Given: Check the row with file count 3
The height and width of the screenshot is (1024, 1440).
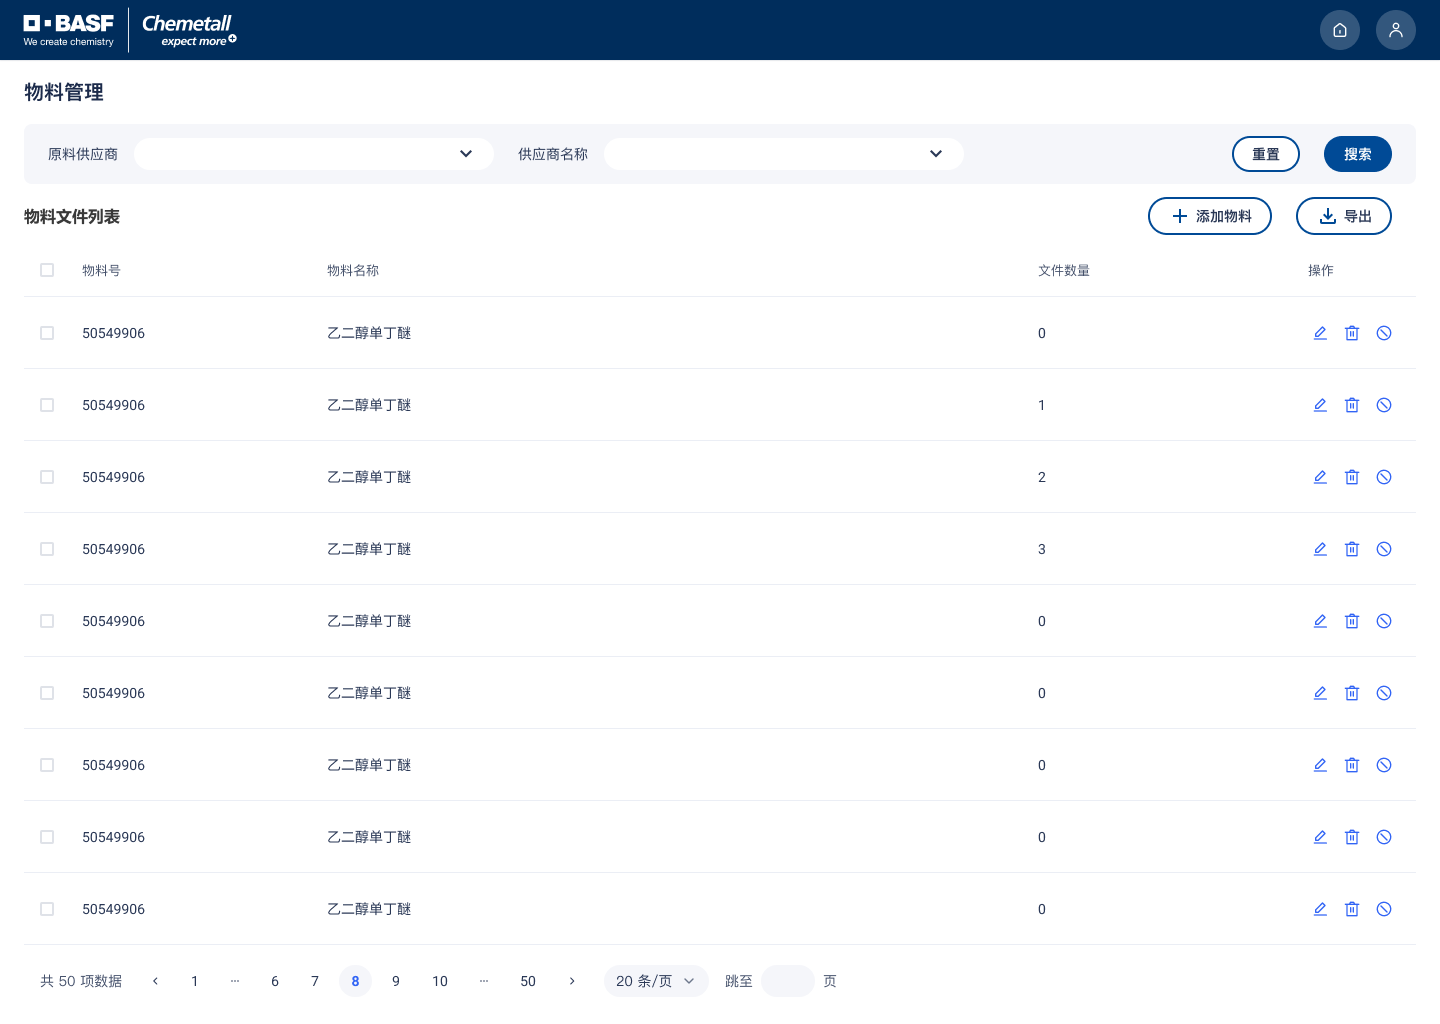Looking at the screenshot, I should click(x=47, y=549).
